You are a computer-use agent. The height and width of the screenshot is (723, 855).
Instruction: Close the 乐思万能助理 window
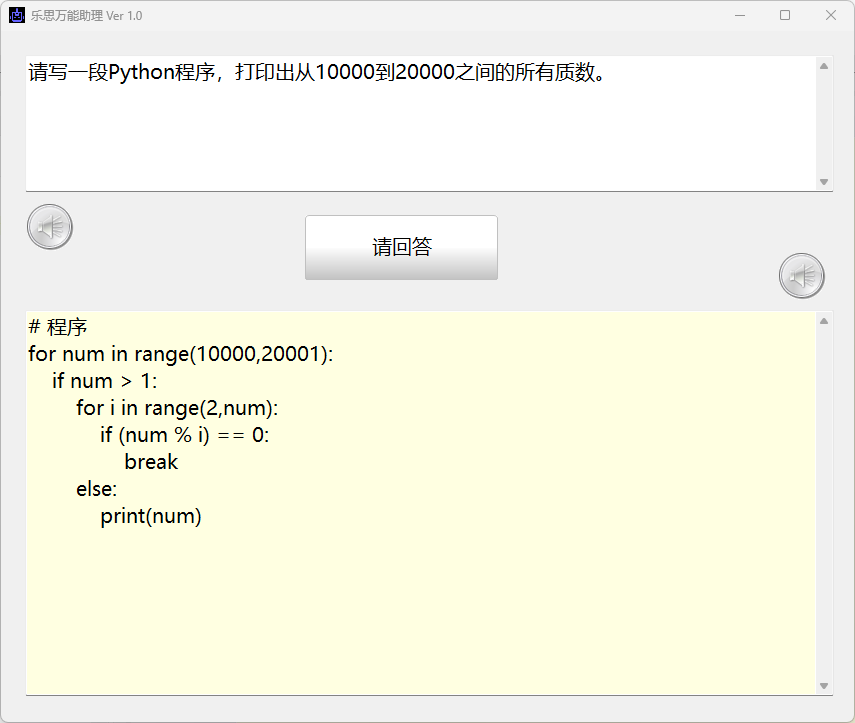(831, 15)
